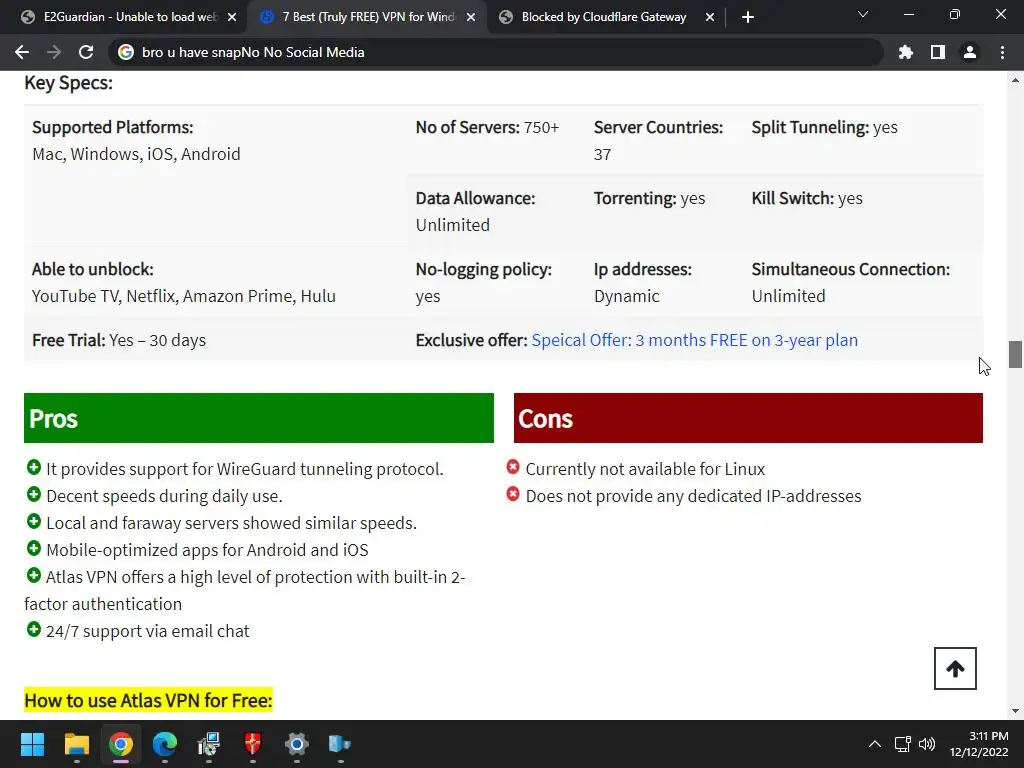The image size is (1024, 768).
Task: Open File Explorer from the taskbar
Action: [76, 744]
